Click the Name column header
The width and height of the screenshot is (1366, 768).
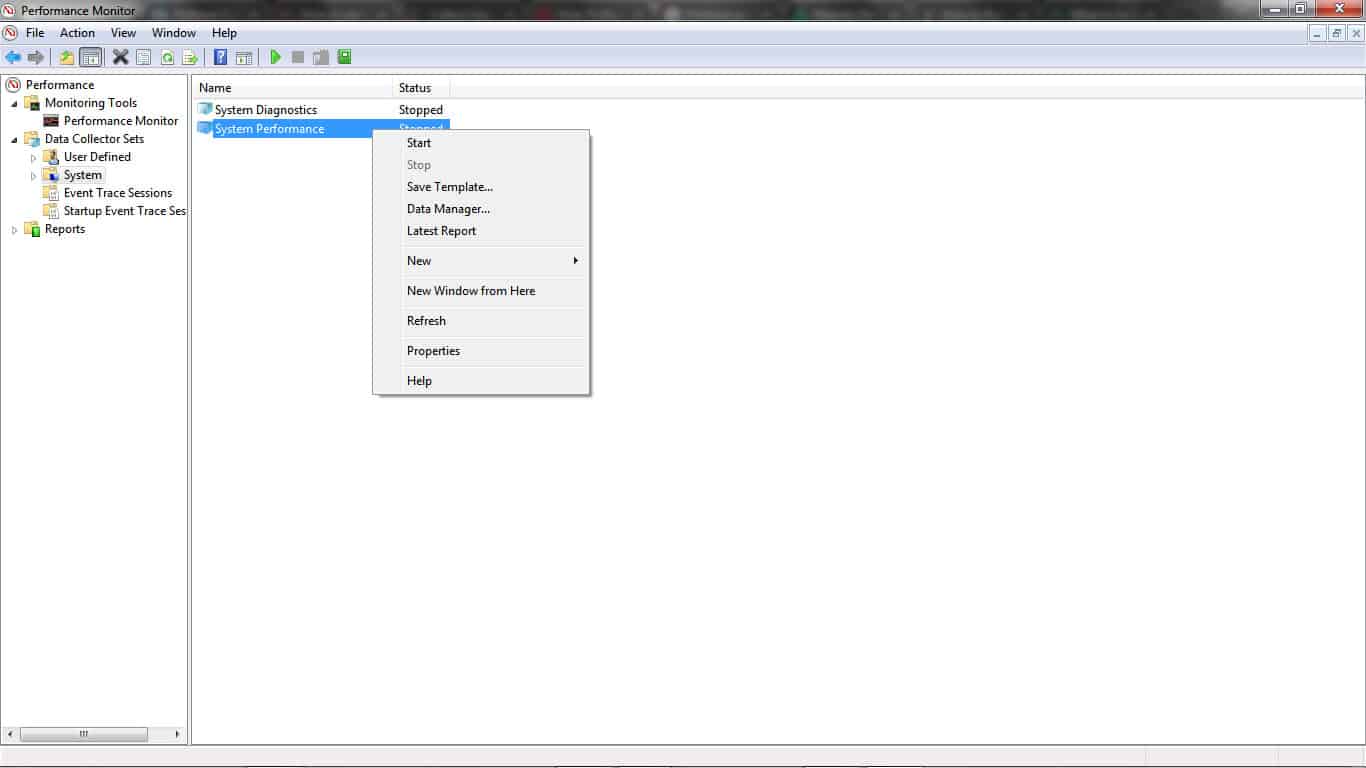click(215, 88)
